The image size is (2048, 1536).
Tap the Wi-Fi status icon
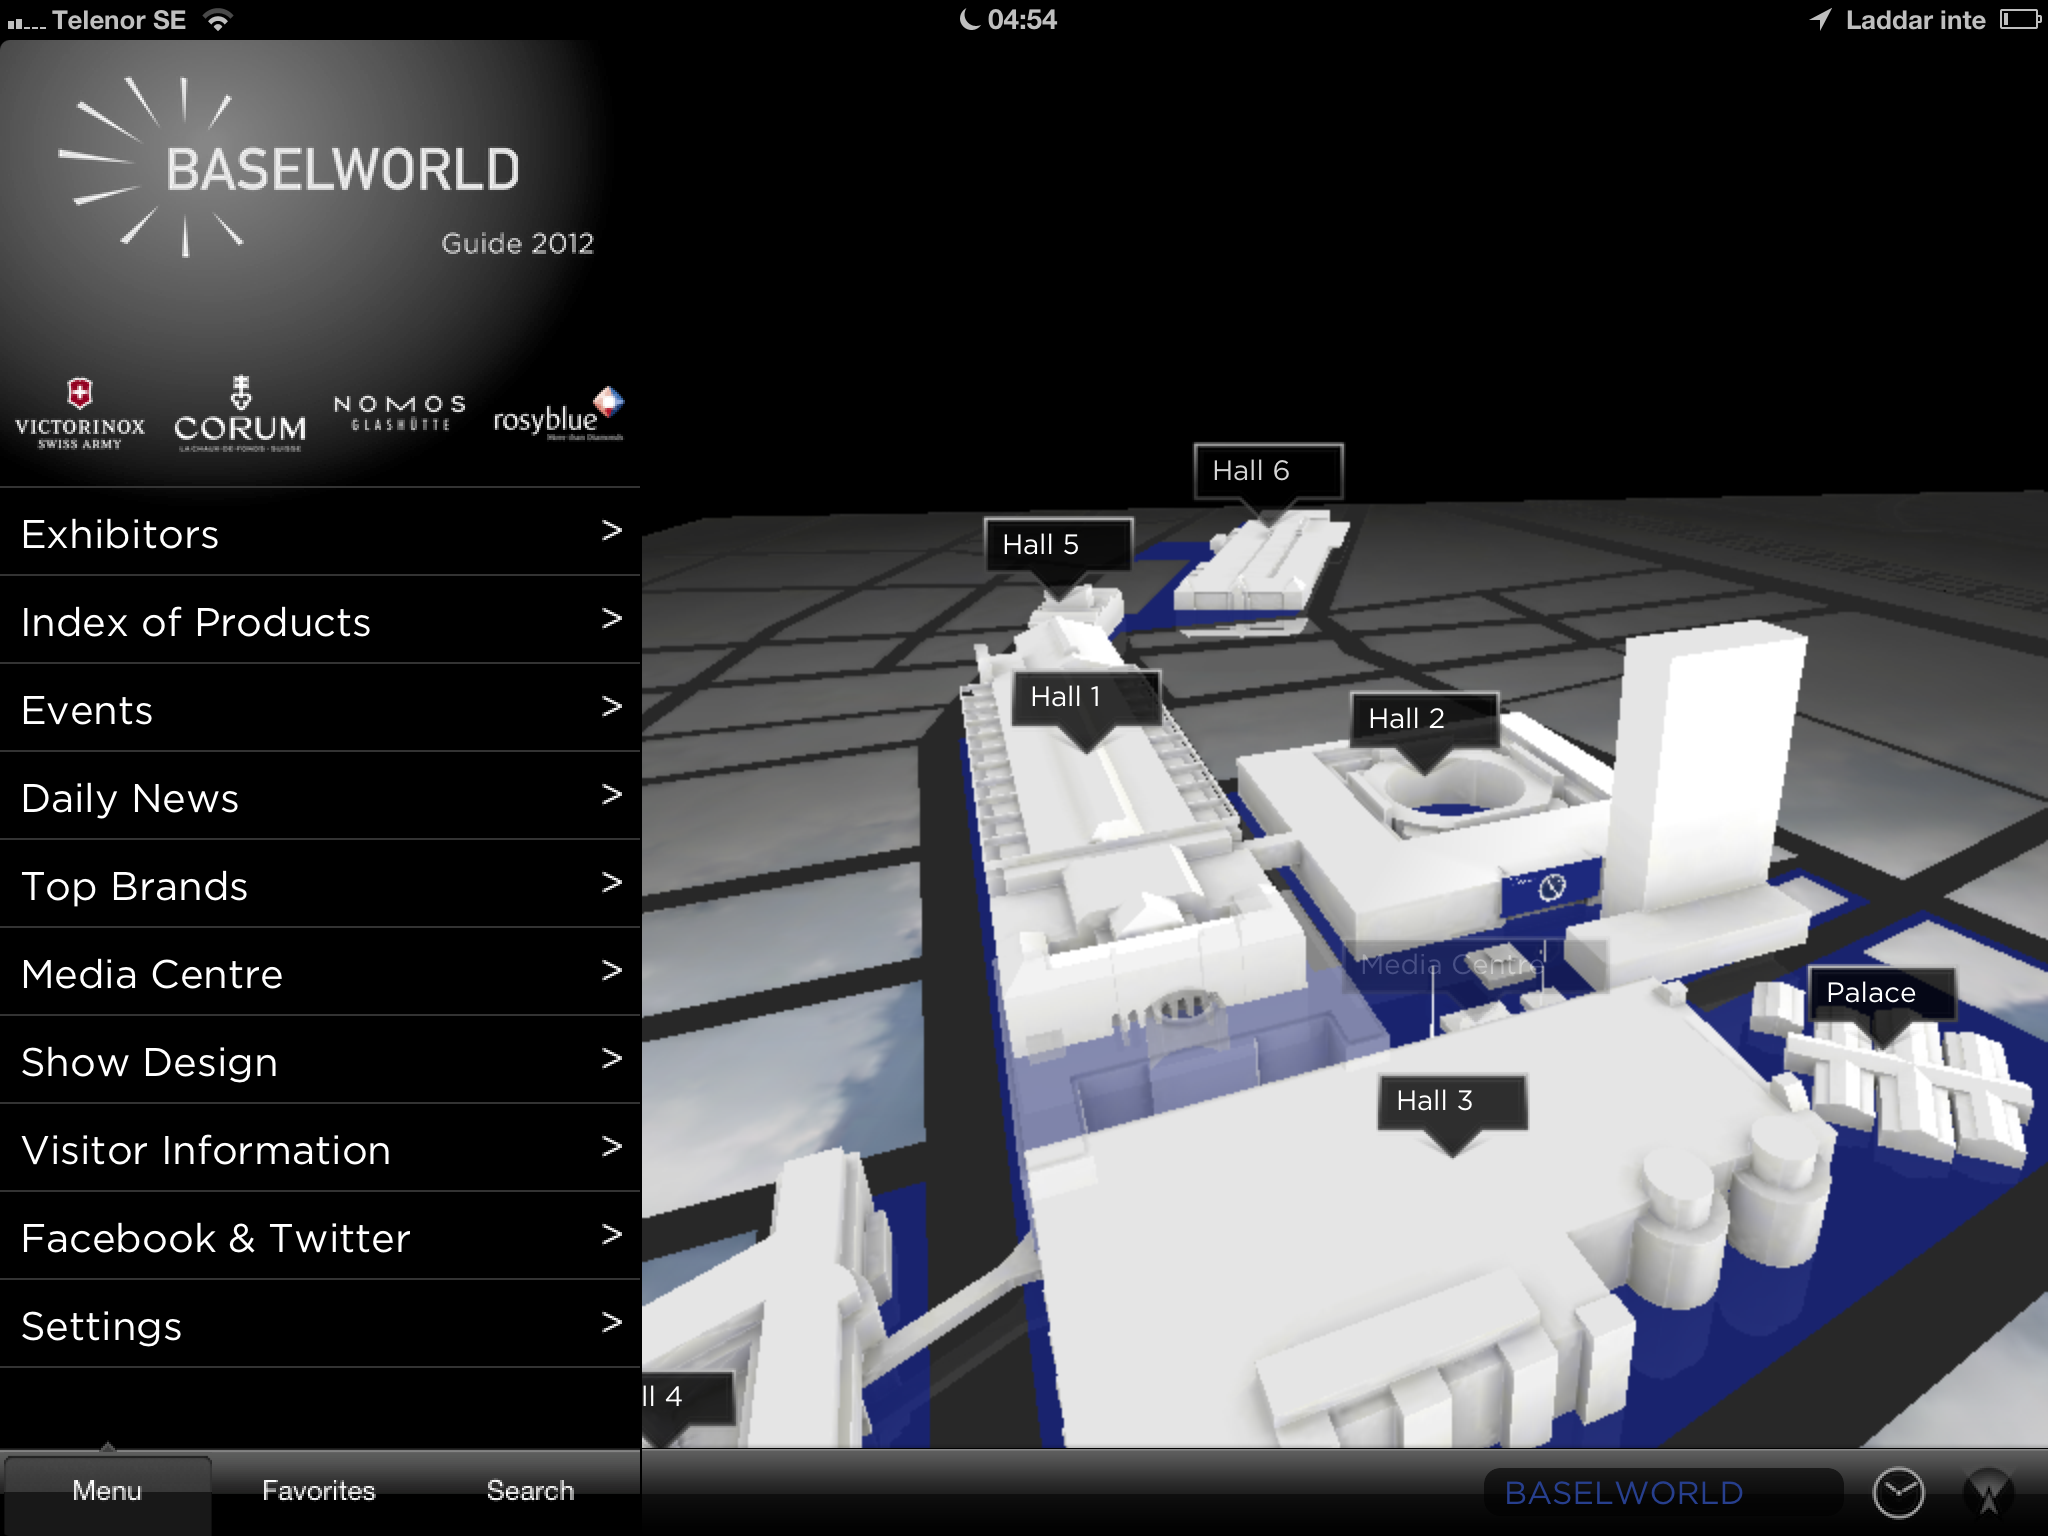[217, 19]
